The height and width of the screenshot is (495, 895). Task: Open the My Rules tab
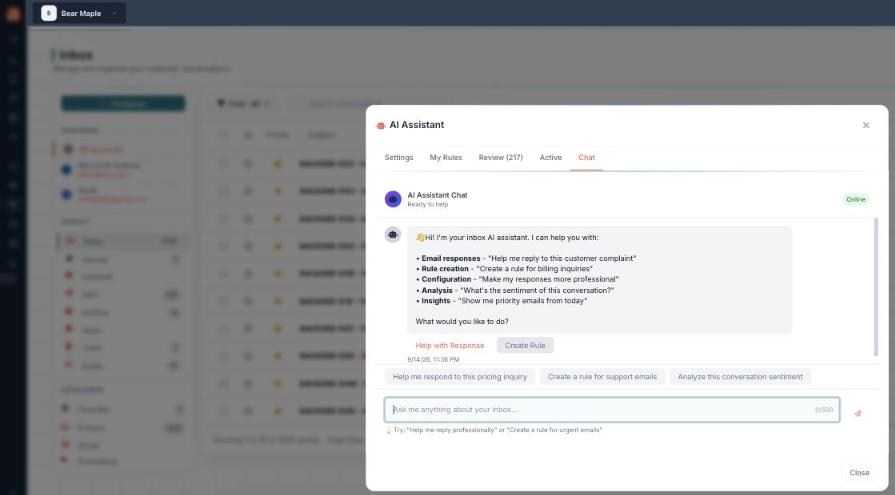point(446,158)
